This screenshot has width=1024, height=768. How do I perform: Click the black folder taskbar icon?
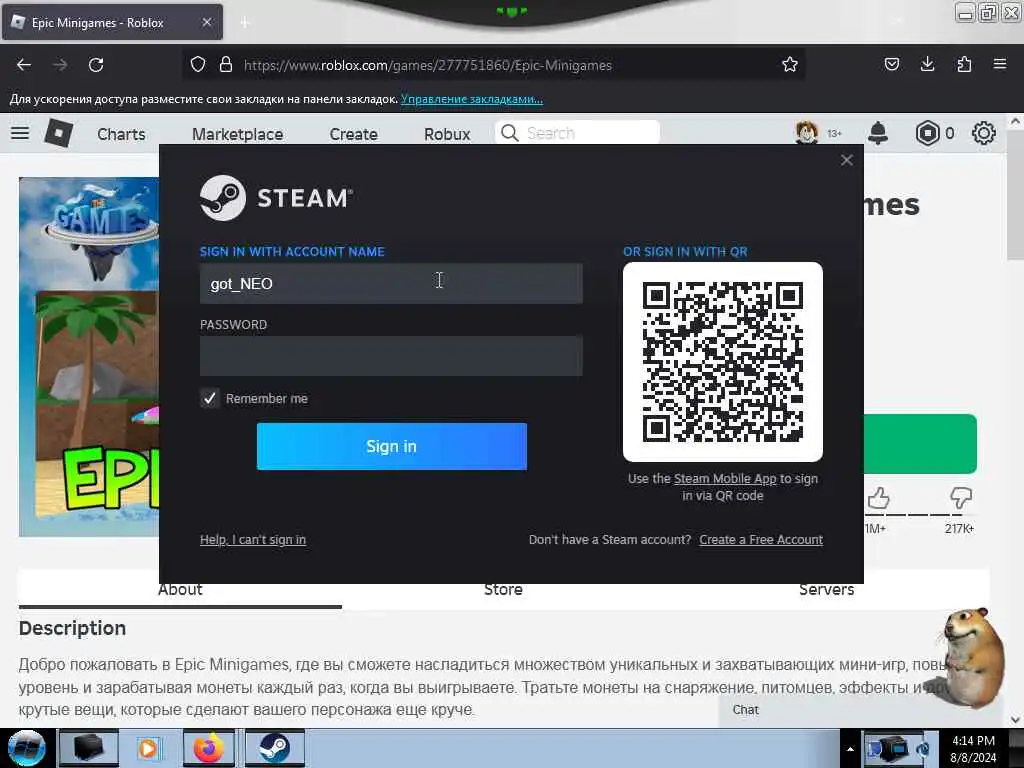[88, 748]
